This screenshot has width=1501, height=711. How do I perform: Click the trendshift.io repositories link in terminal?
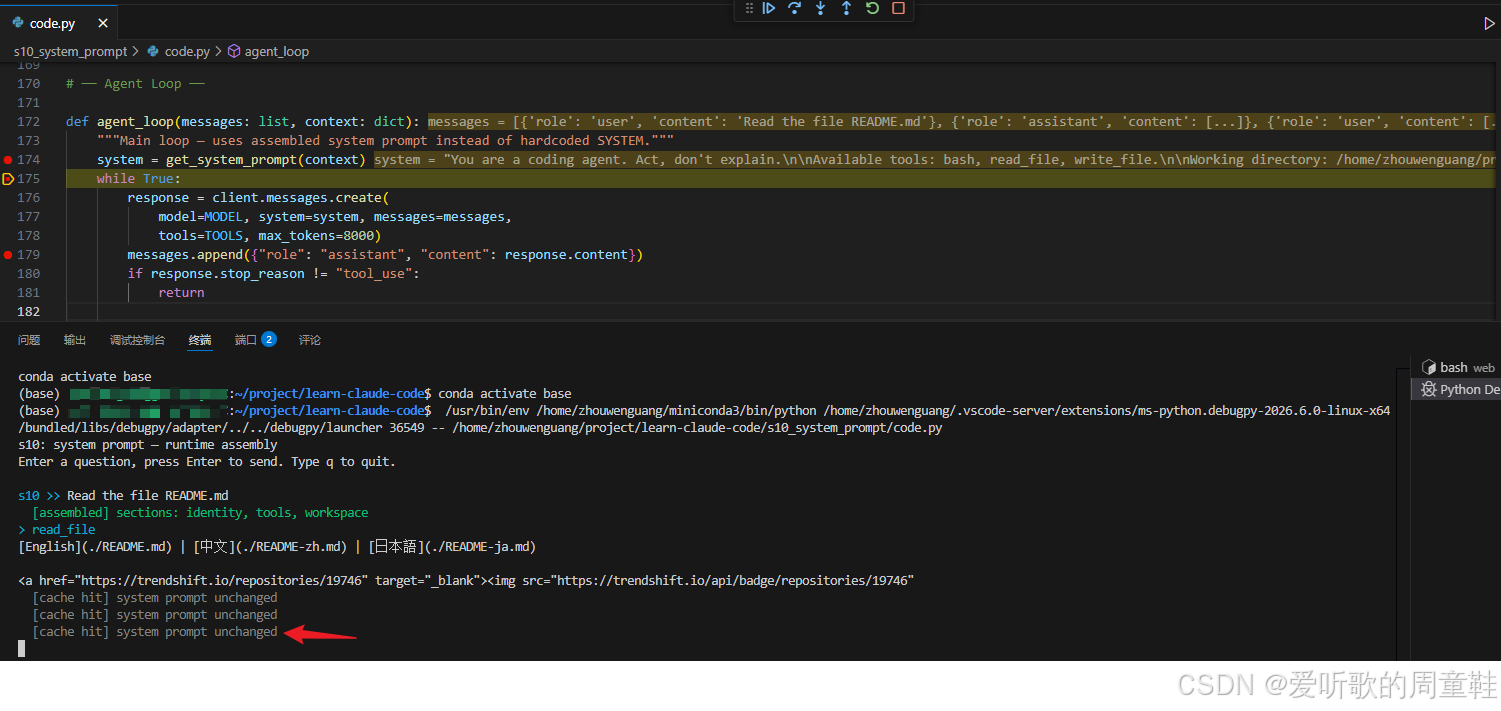[220, 580]
